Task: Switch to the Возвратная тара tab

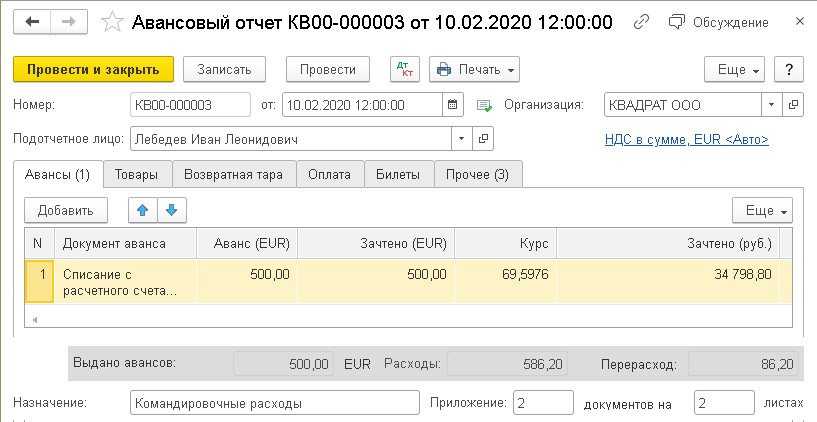Action: (233, 175)
